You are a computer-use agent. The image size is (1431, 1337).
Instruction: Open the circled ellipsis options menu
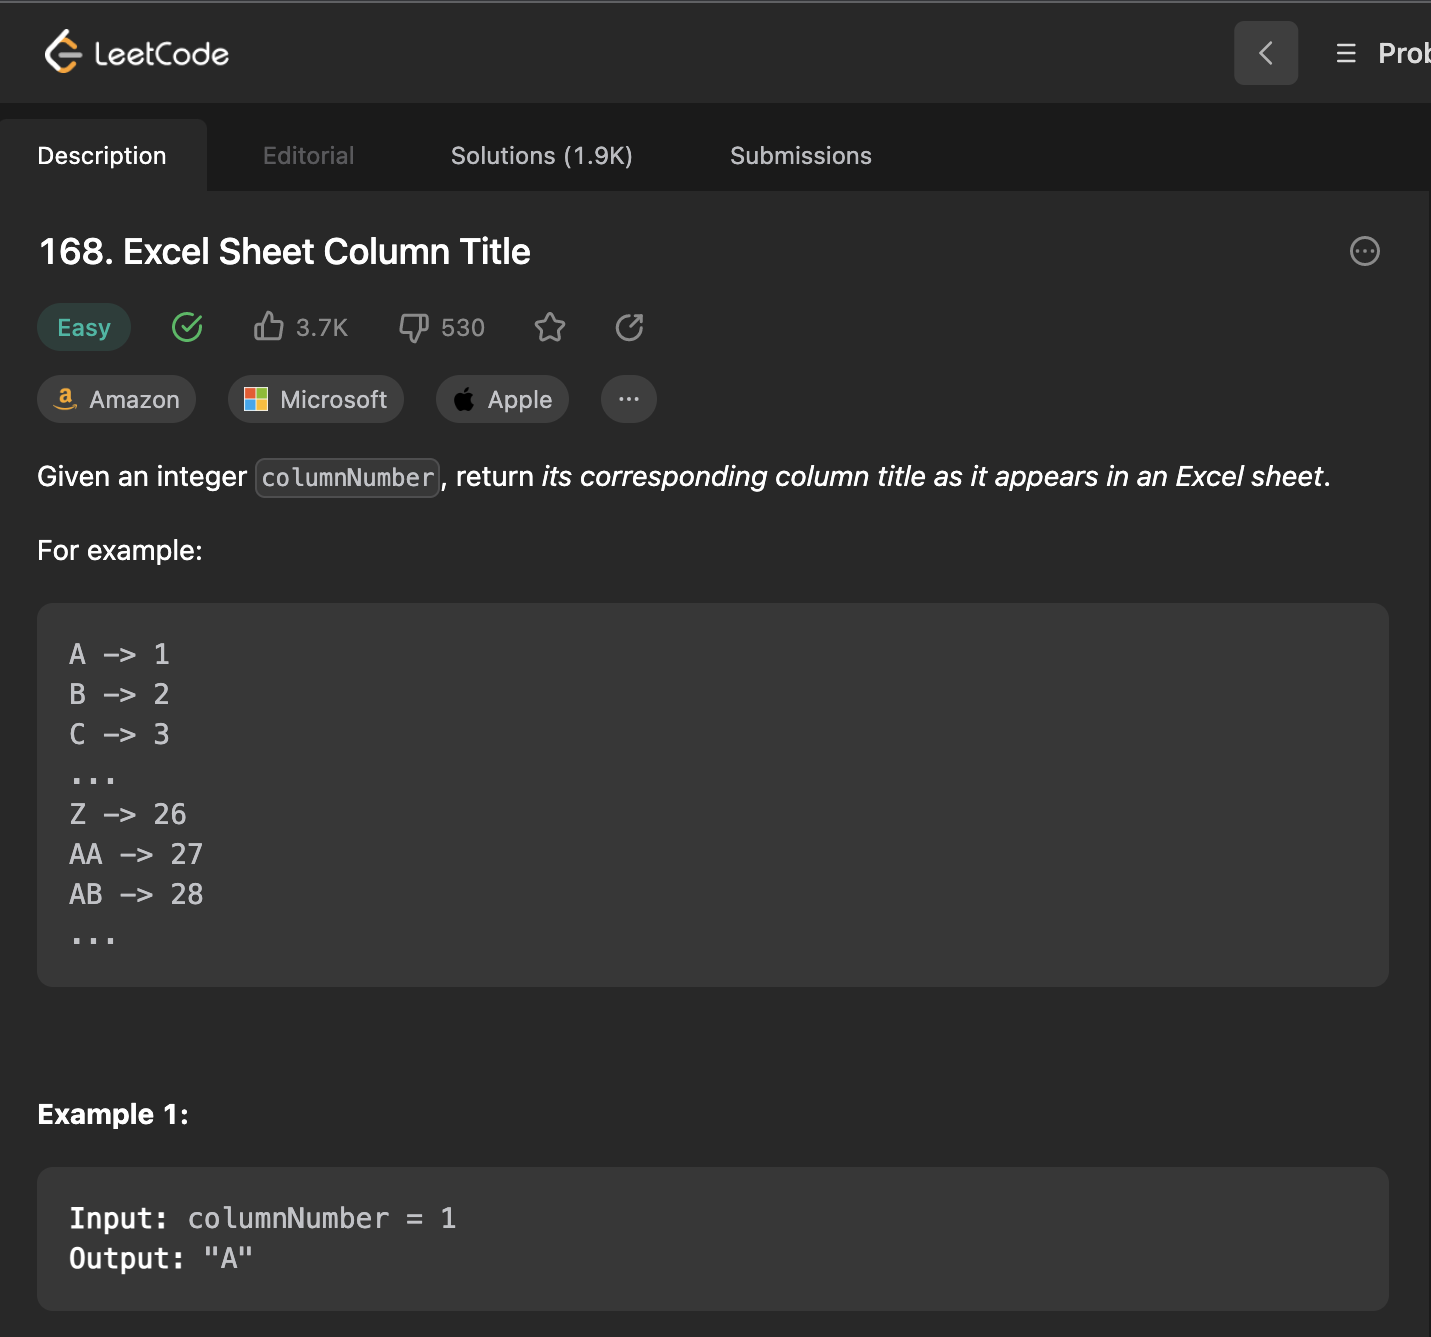click(x=1364, y=251)
